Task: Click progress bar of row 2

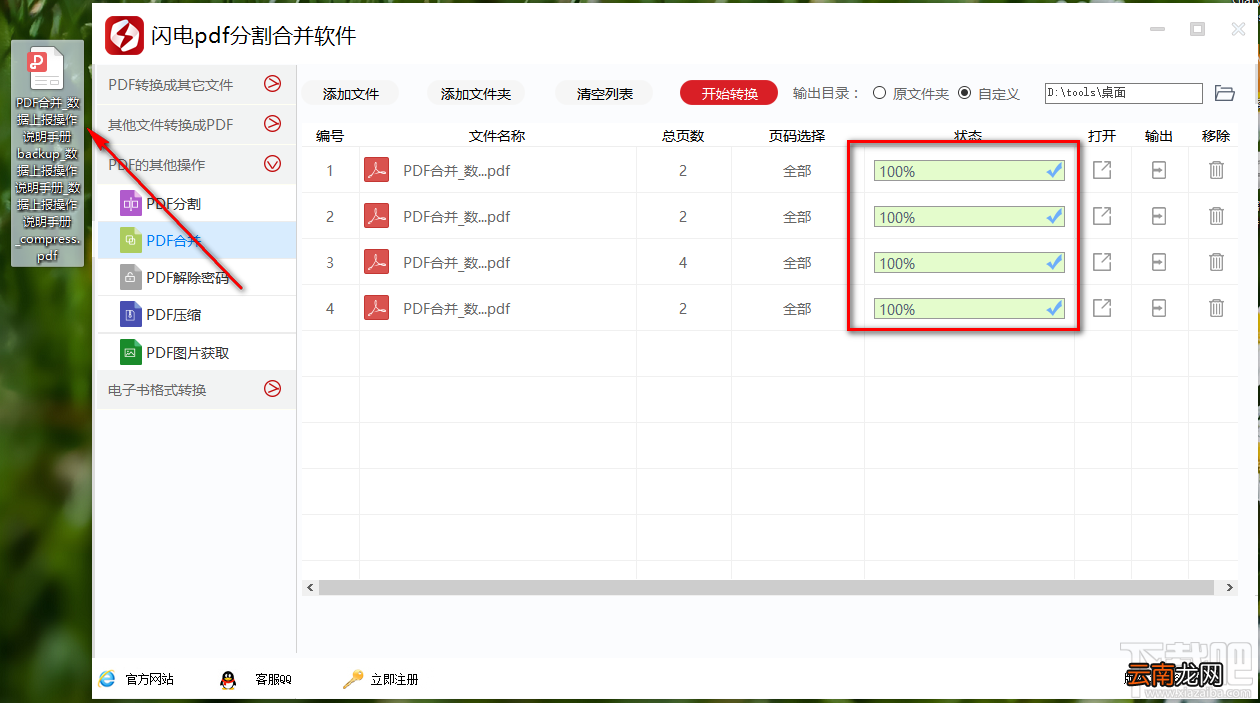Action: click(969, 217)
